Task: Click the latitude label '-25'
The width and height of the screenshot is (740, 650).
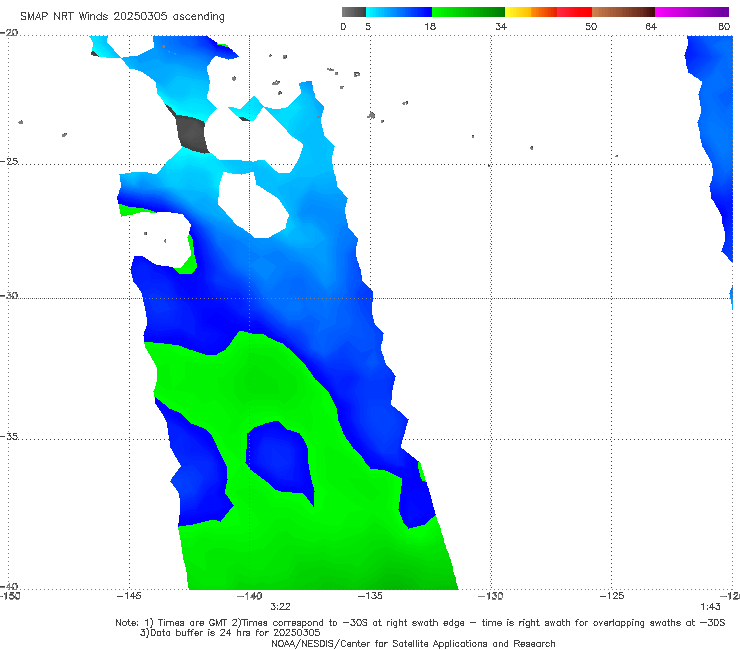Action: click(9, 161)
